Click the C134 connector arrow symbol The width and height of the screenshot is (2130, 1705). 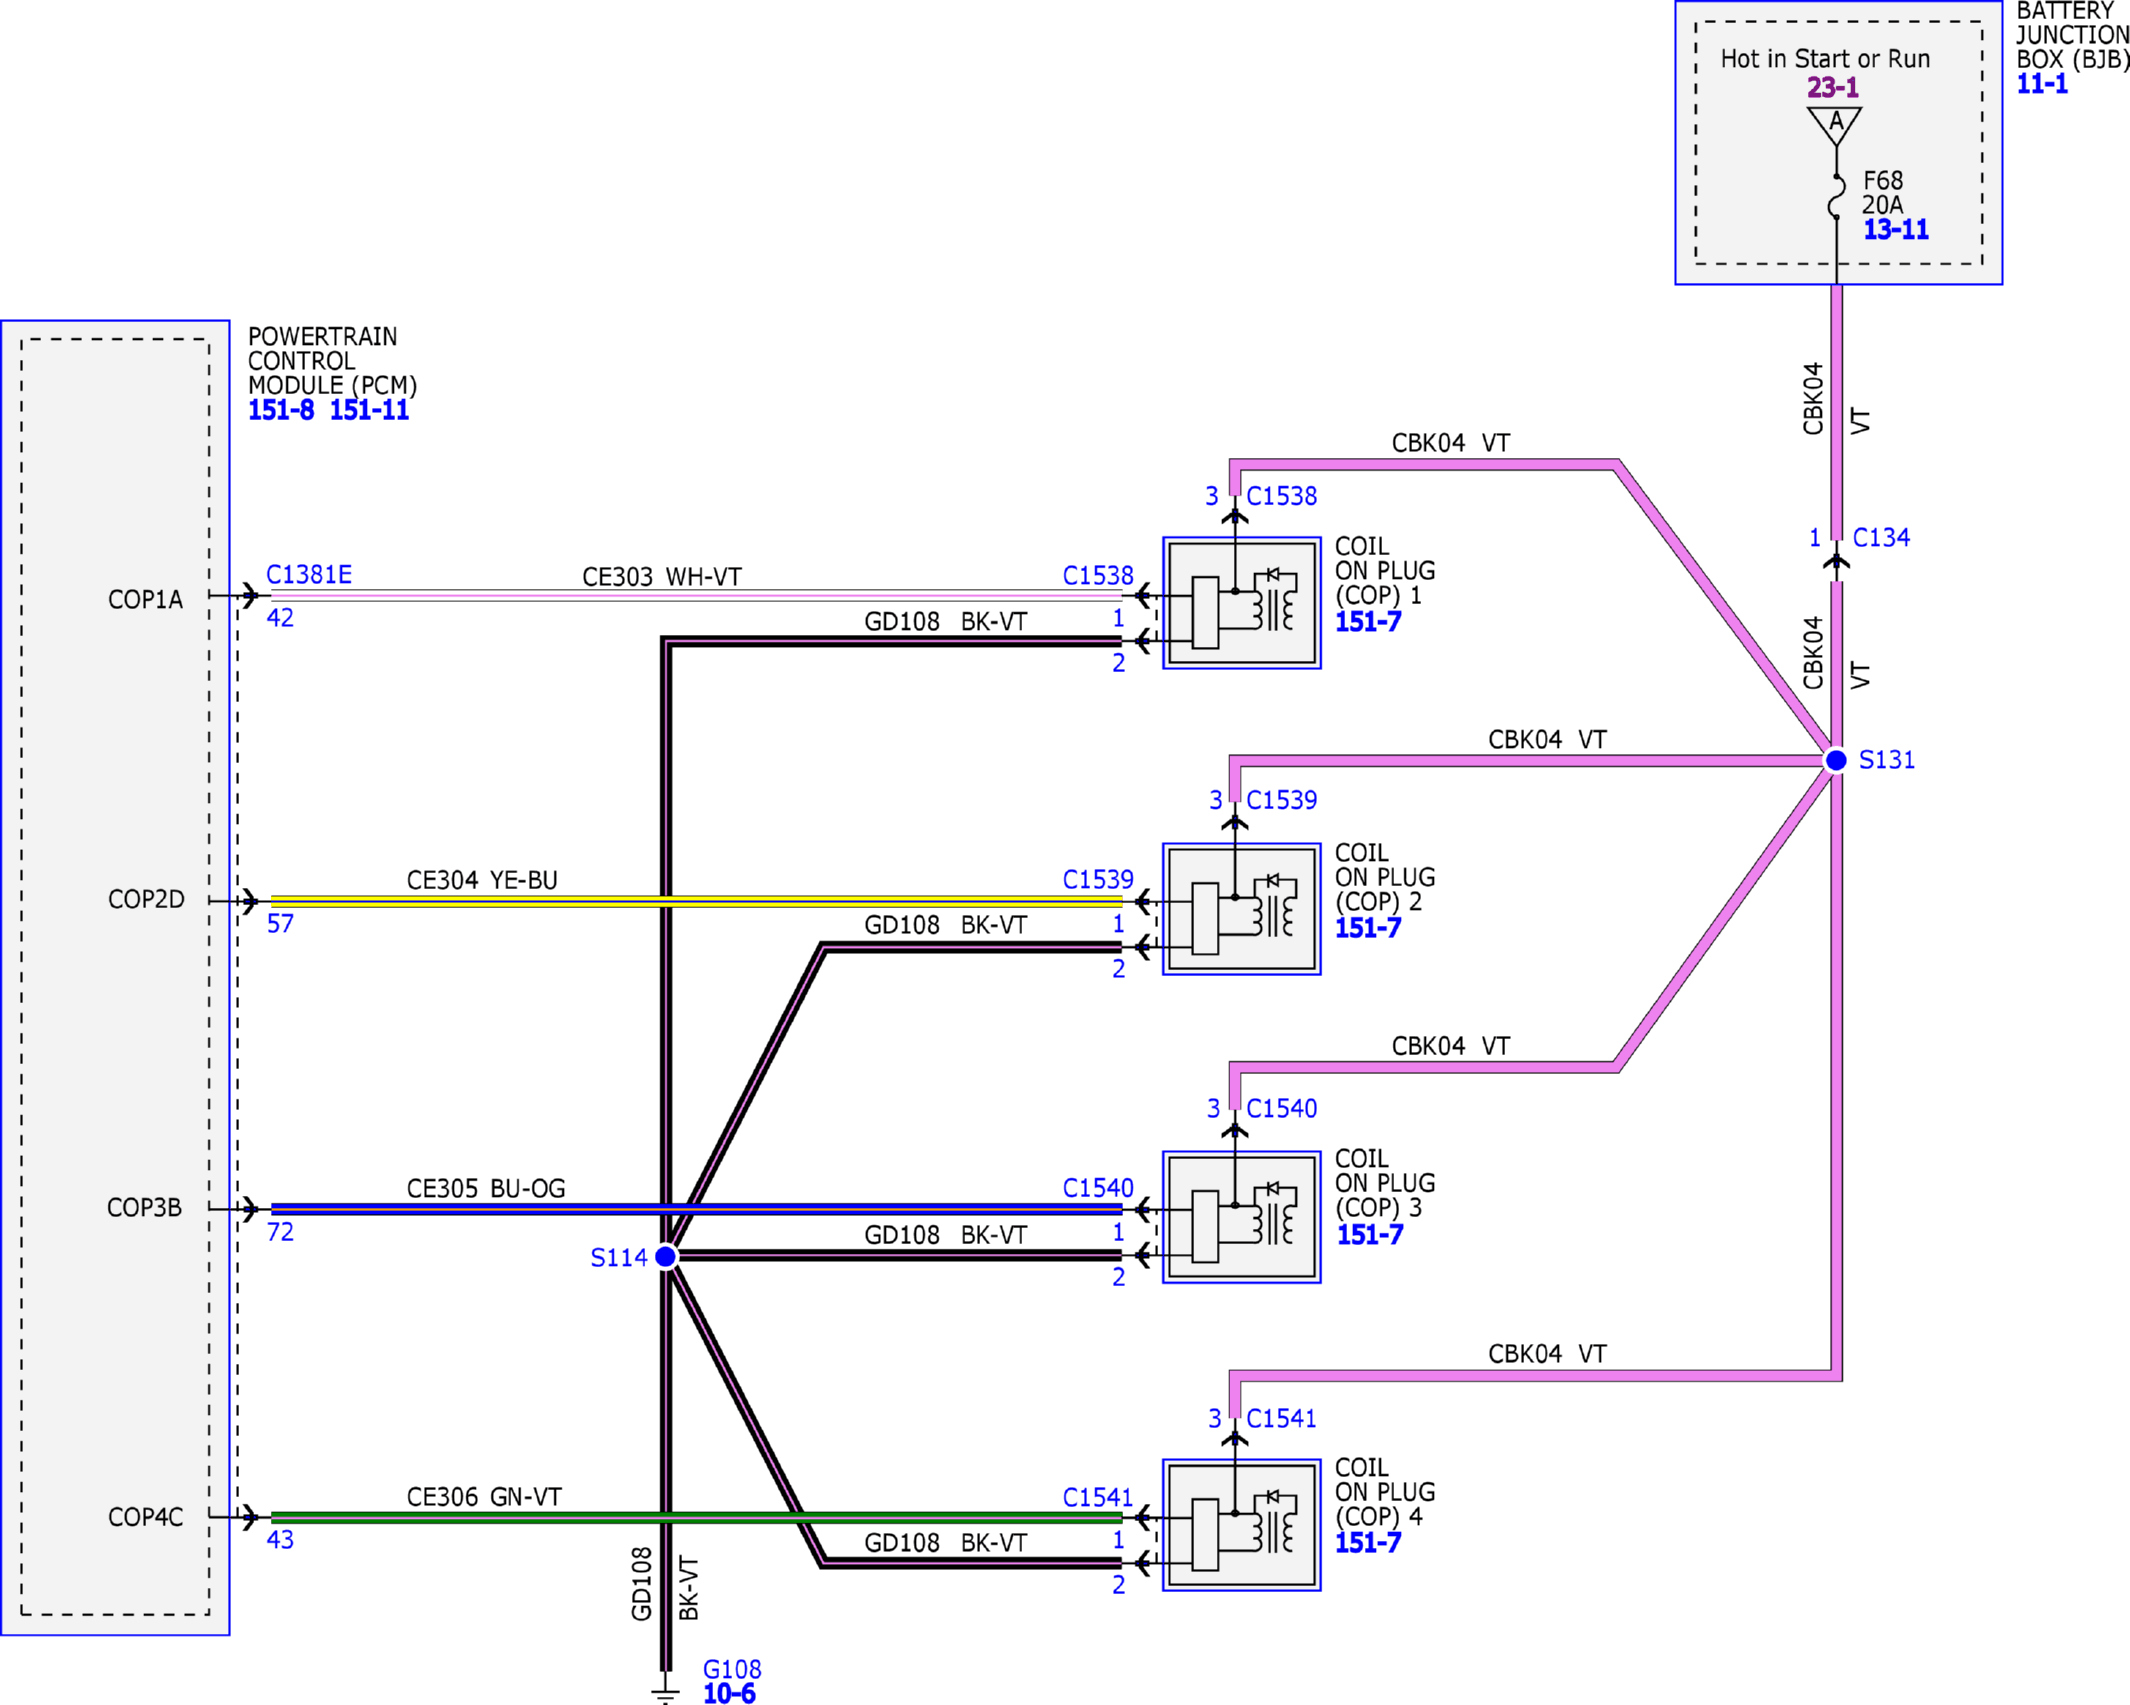point(1836,561)
